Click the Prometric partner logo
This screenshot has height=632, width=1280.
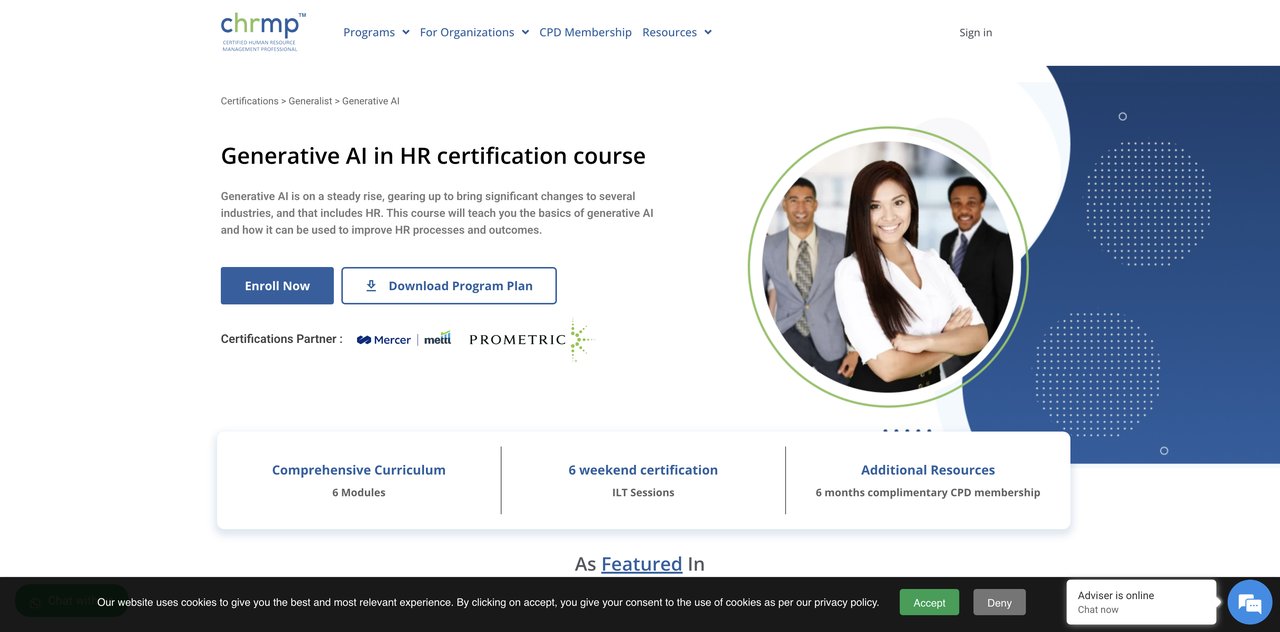[x=530, y=339]
